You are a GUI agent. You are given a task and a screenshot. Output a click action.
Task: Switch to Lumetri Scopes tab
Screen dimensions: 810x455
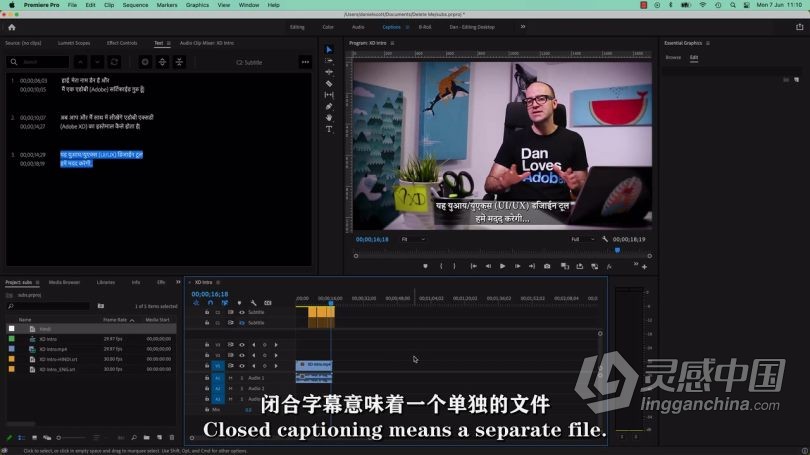[x=74, y=43]
